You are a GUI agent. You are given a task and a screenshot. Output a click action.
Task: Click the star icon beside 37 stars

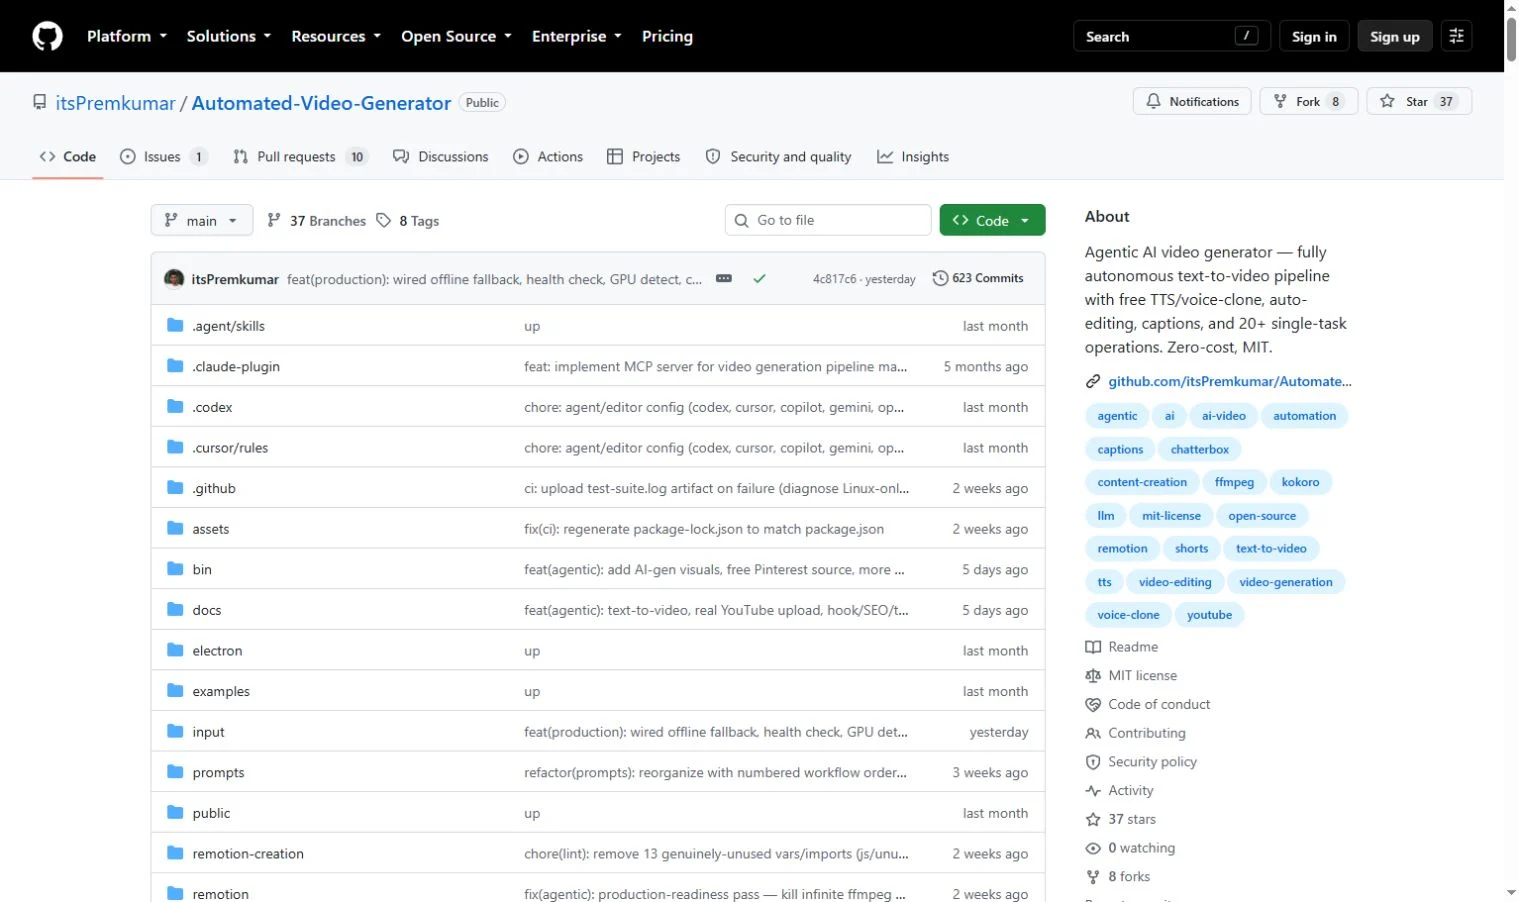(1093, 819)
